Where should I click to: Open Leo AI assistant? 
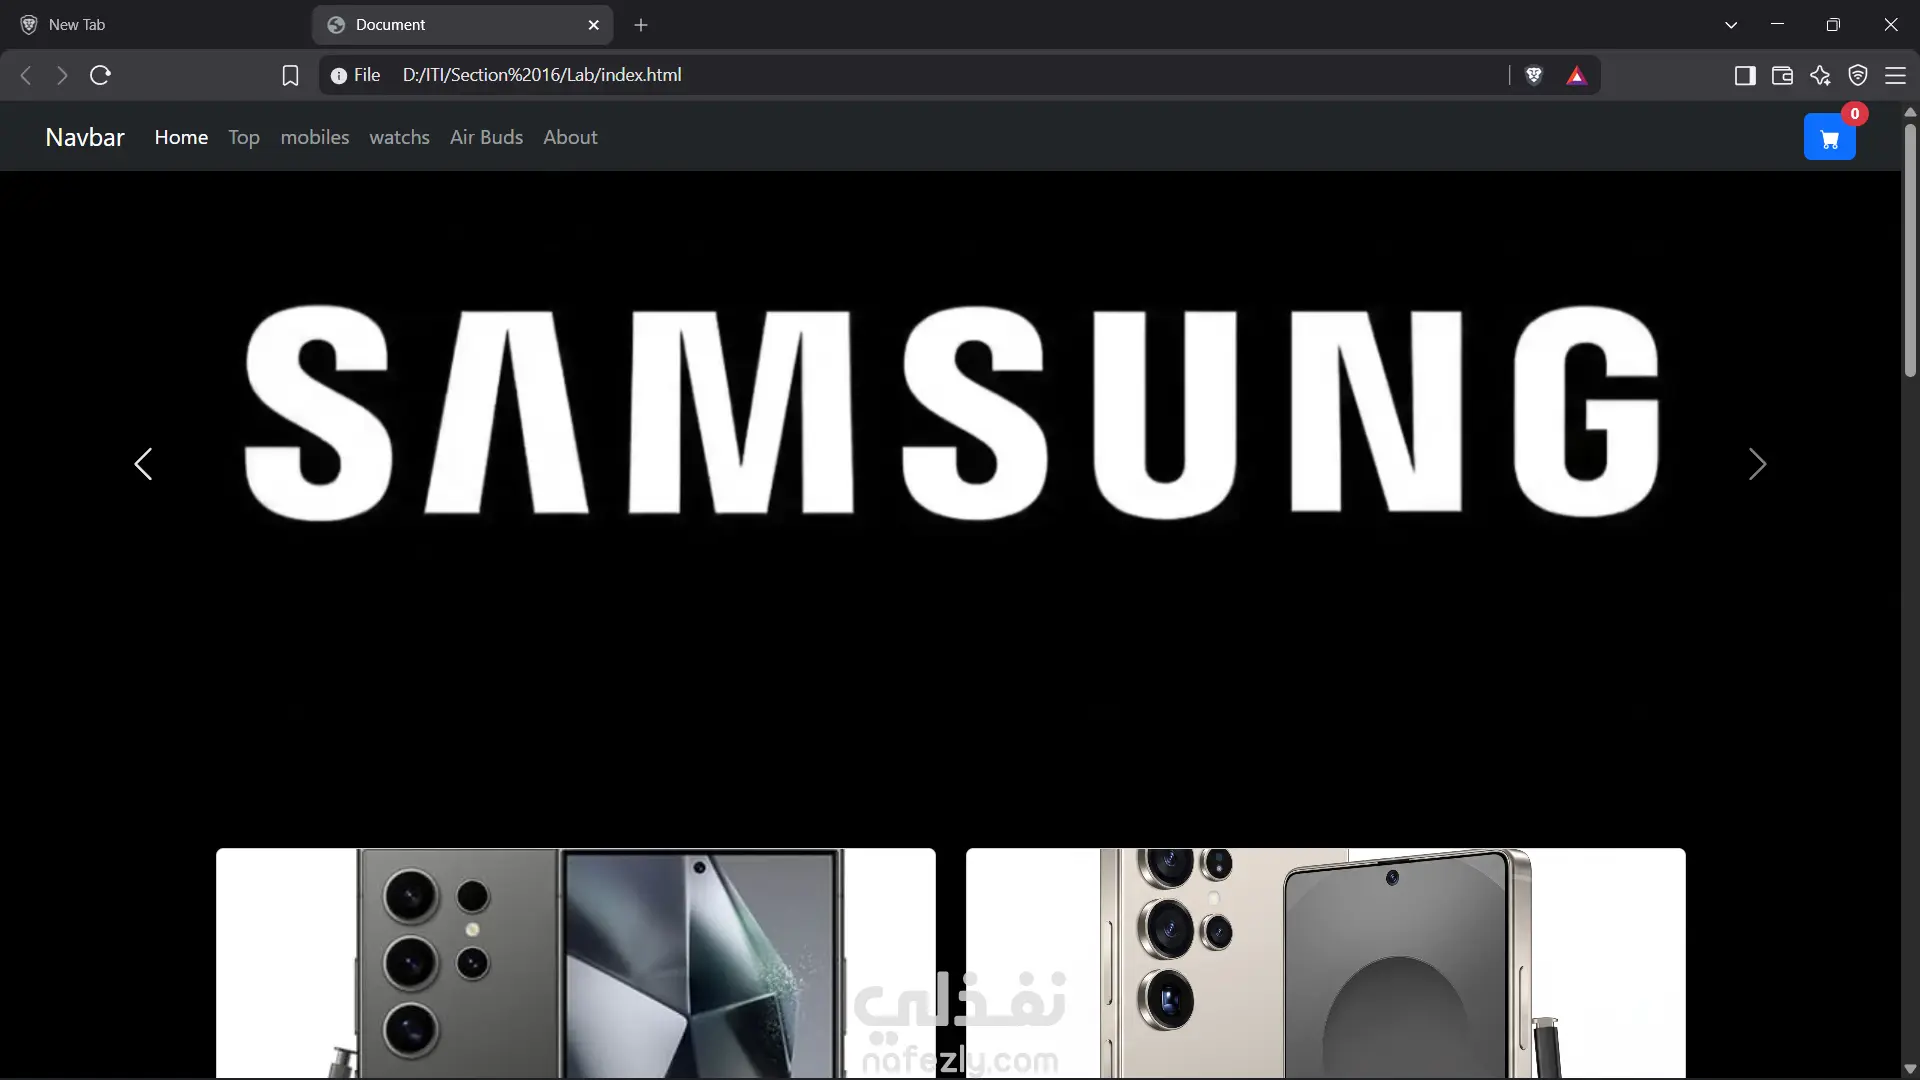click(1820, 75)
